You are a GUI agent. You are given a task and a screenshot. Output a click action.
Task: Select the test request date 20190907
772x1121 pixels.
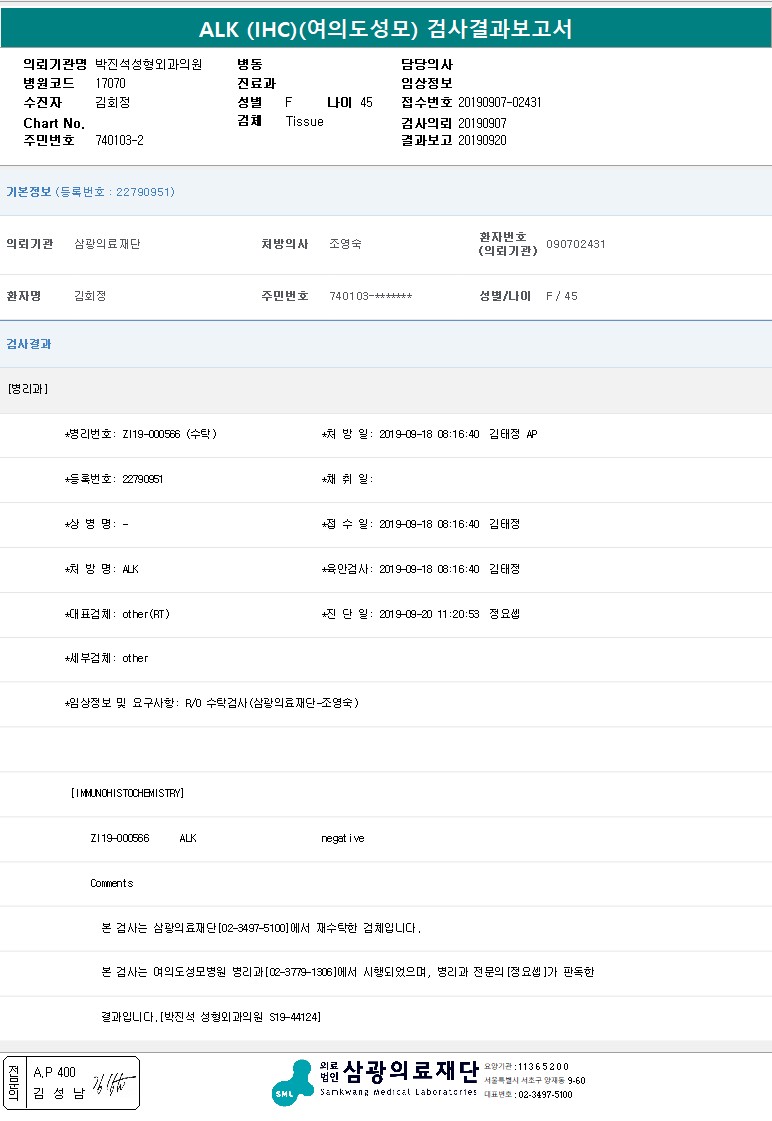click(482, 123)
